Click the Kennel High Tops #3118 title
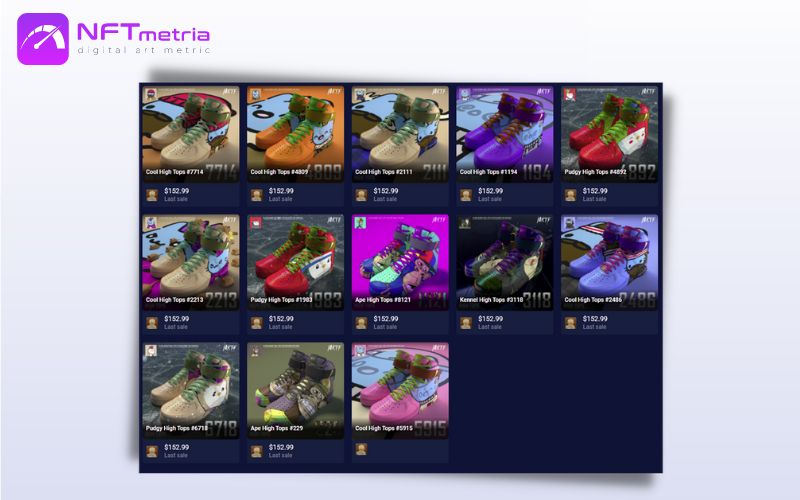800x500 pixels. [491, 300]
